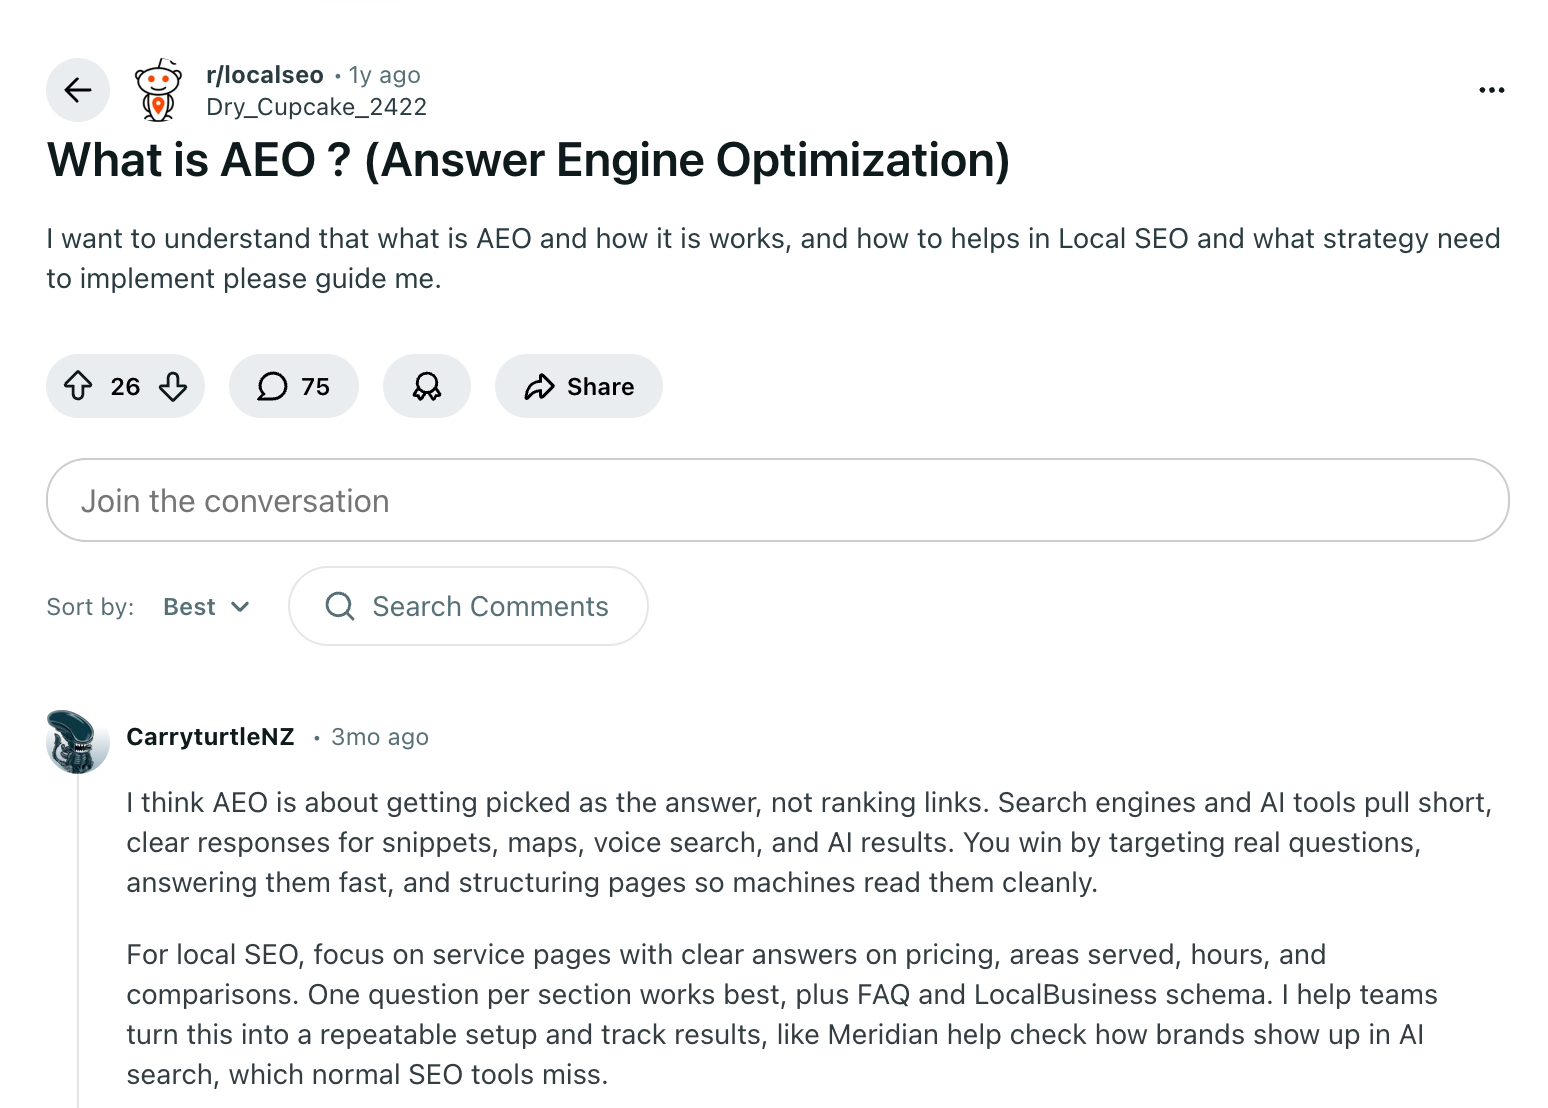Focus the Join the conversation field

777,500
